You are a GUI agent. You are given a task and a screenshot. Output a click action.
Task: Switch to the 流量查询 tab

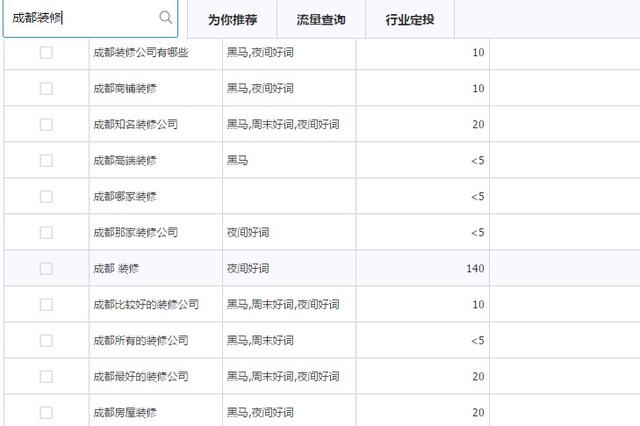[x=321, y=20]
